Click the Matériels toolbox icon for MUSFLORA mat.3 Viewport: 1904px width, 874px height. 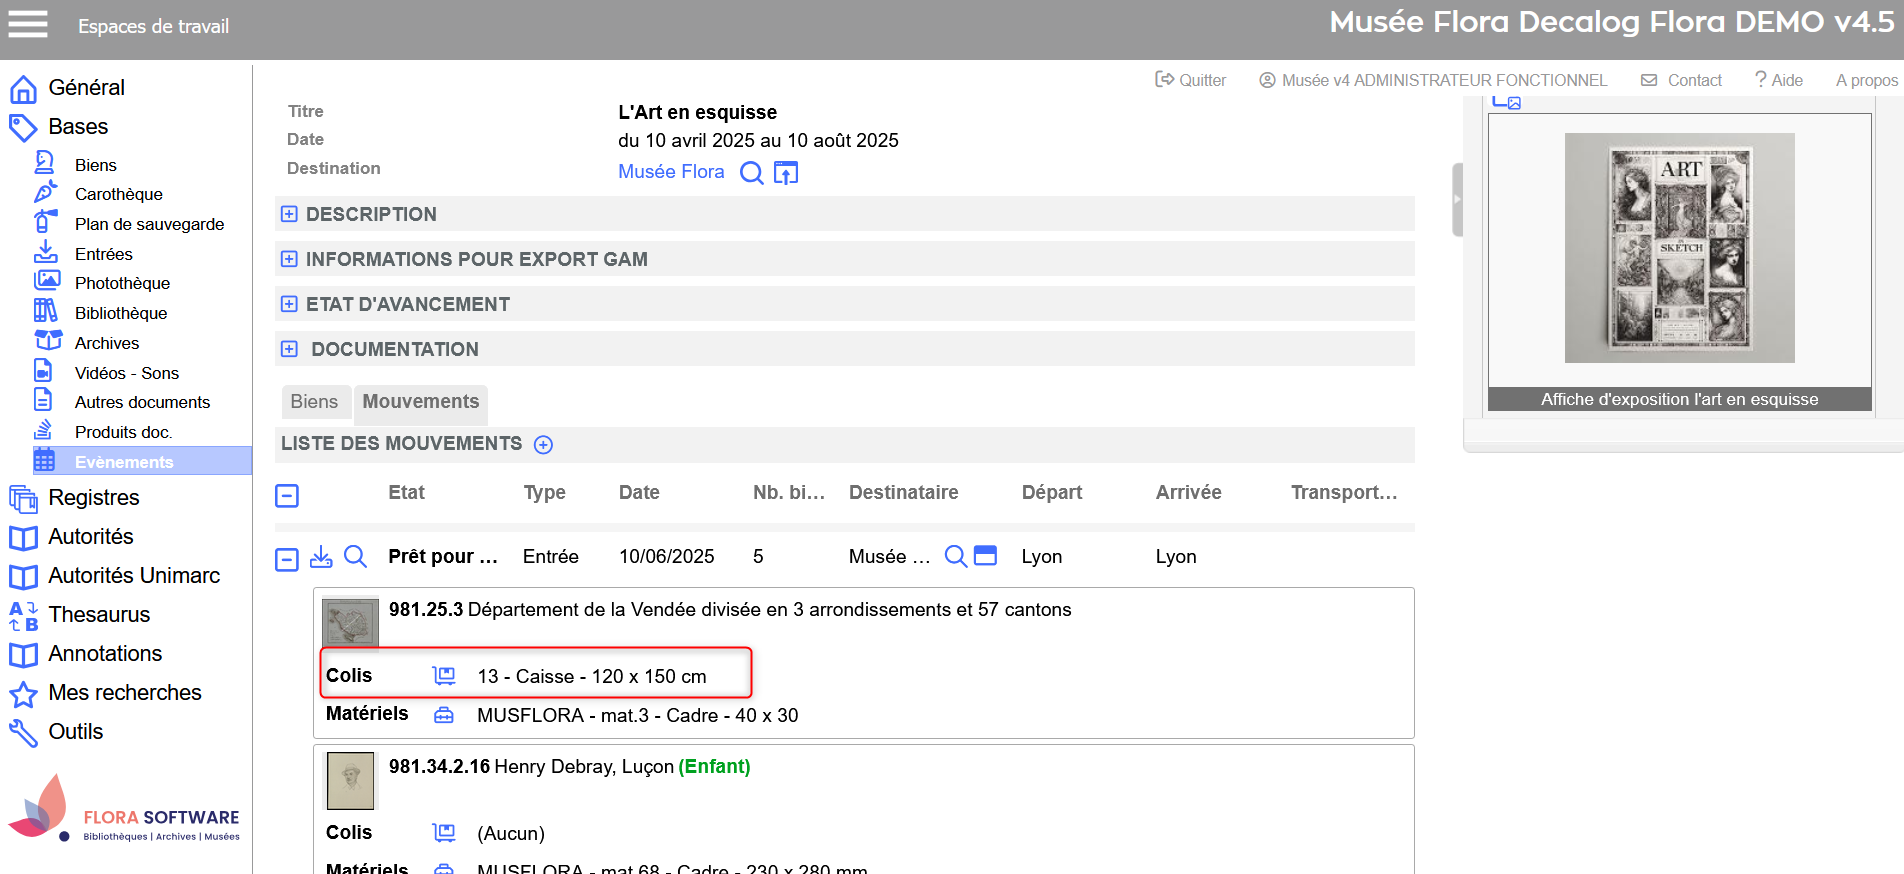(444, 715)
